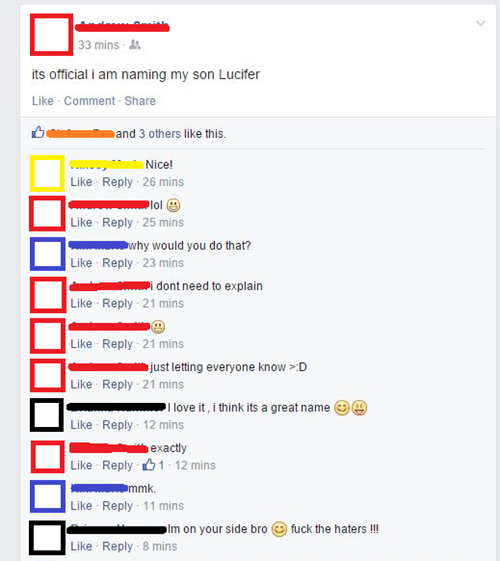This screenshot has width=500, height=561.
Task: Reply to "I love it" comment
Action: tap(117, 425)
